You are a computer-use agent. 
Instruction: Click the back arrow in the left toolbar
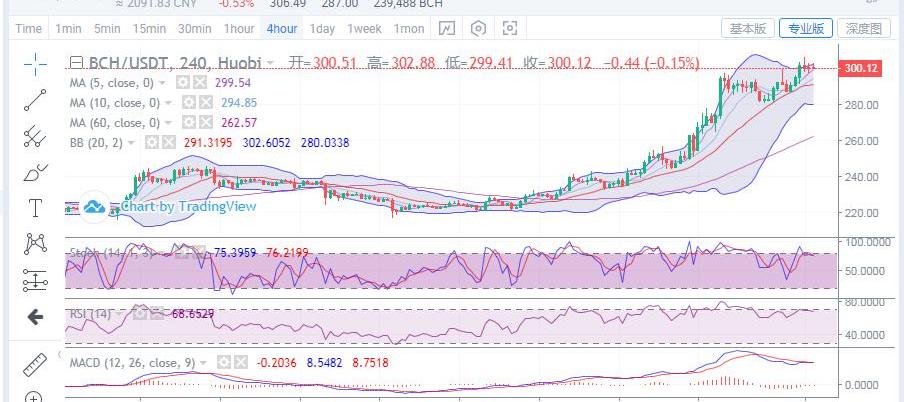(x=35, y=317)
